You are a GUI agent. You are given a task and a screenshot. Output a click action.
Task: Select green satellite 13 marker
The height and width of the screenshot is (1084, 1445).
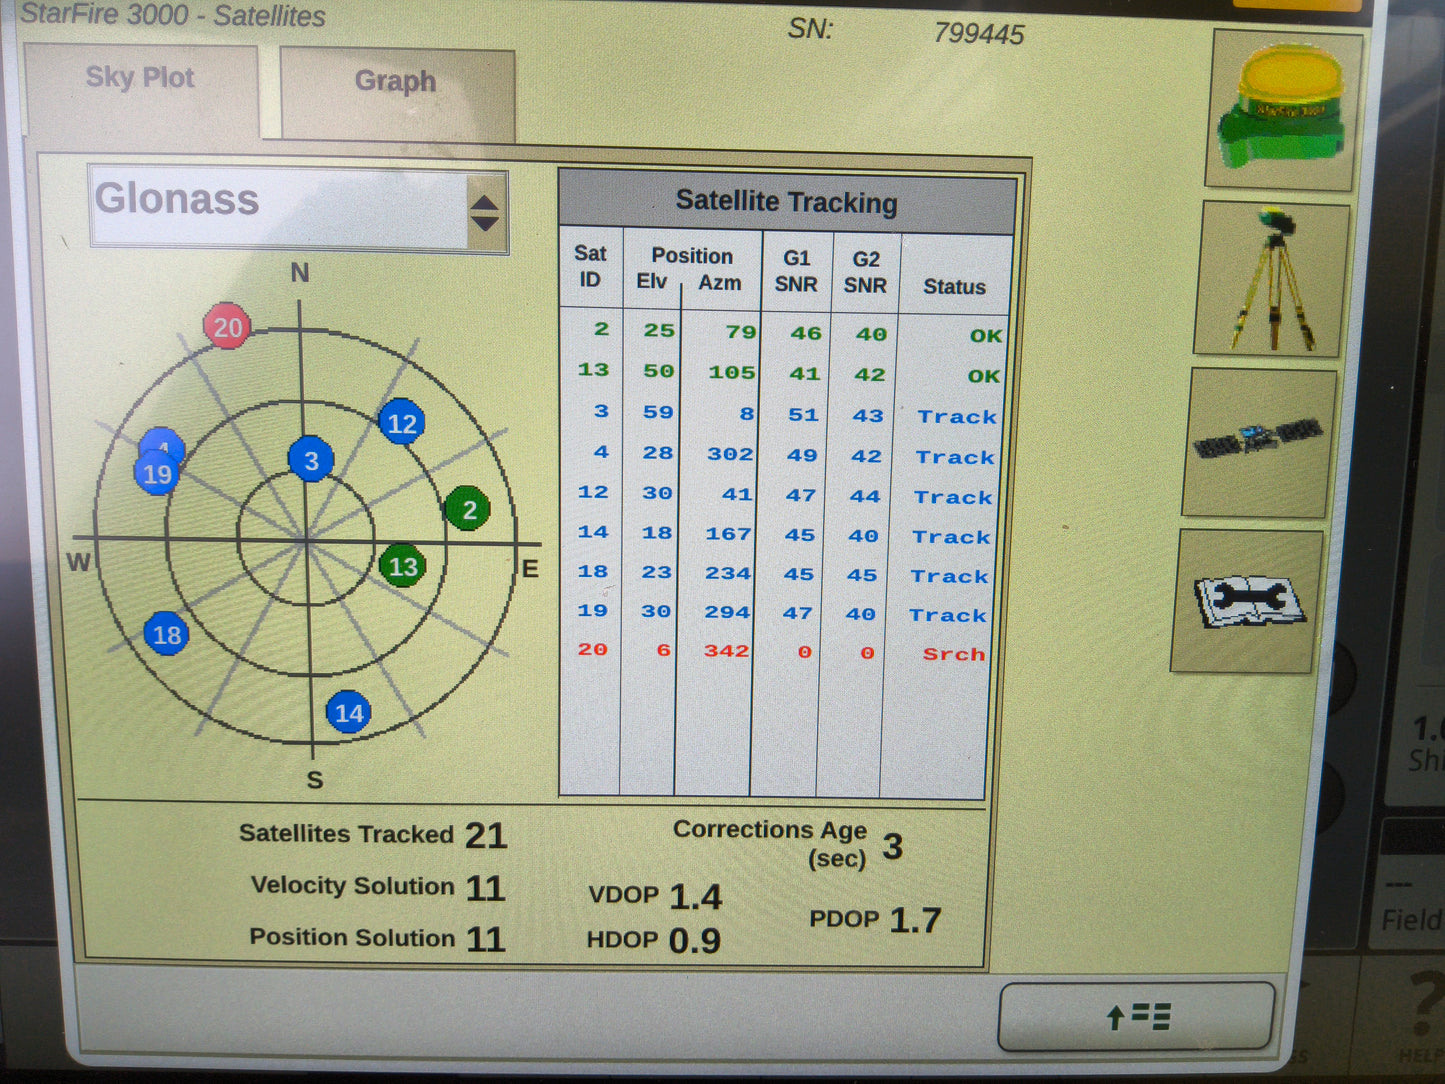403,567
